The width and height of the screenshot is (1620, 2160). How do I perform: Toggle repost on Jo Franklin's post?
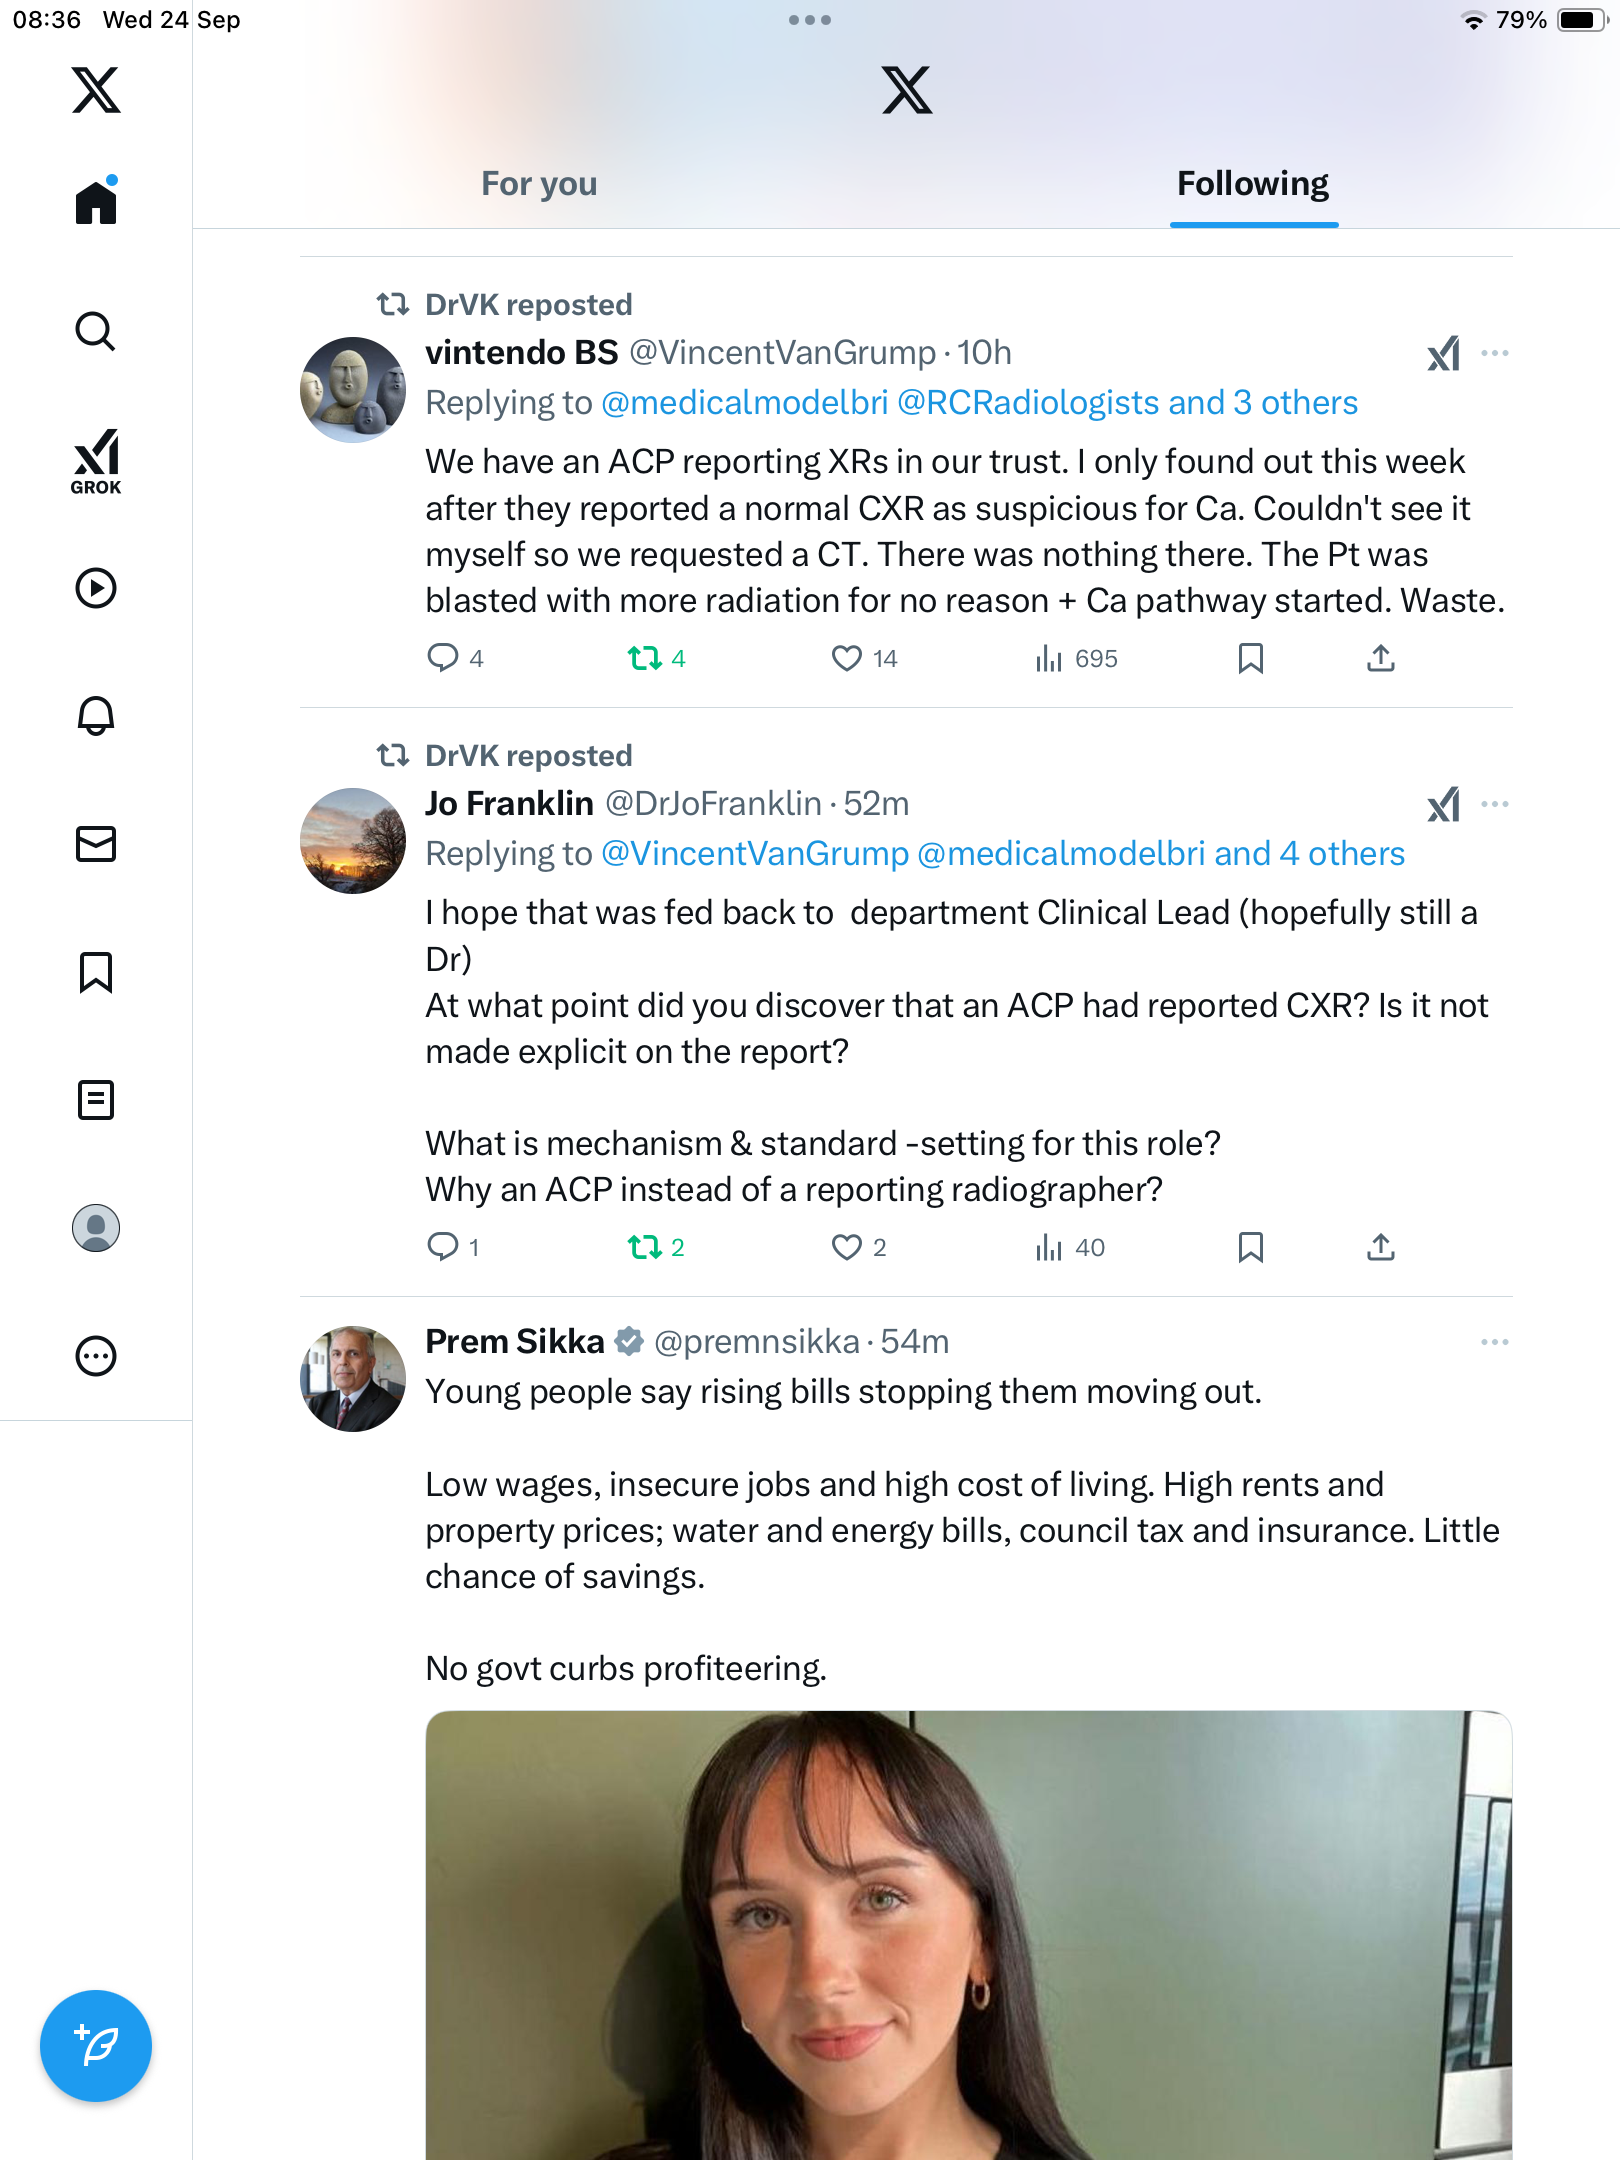coord(645,1247)
